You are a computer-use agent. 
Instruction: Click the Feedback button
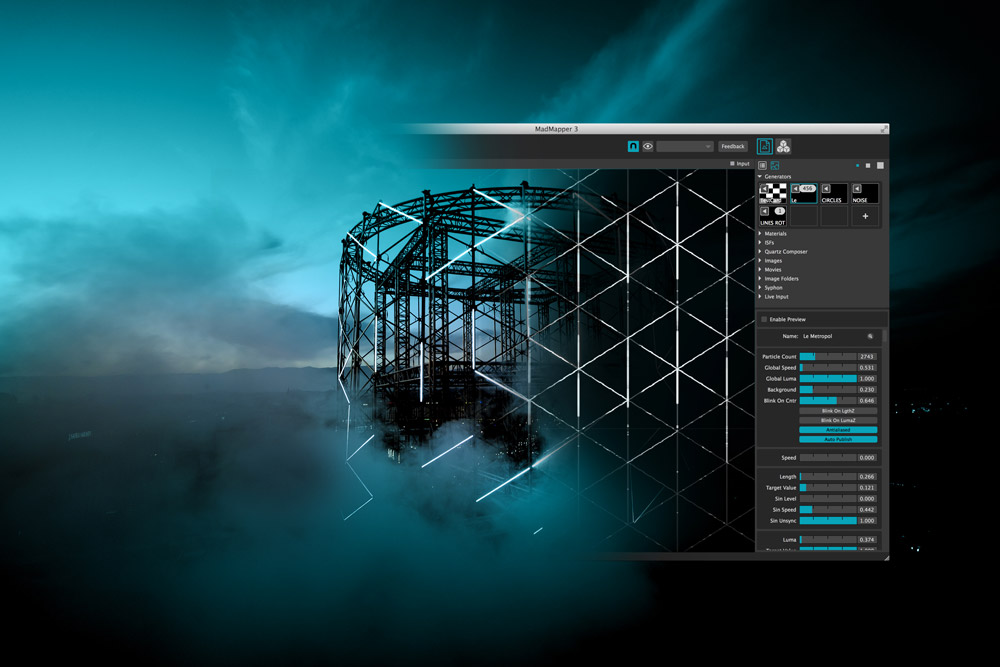(733, 146)
